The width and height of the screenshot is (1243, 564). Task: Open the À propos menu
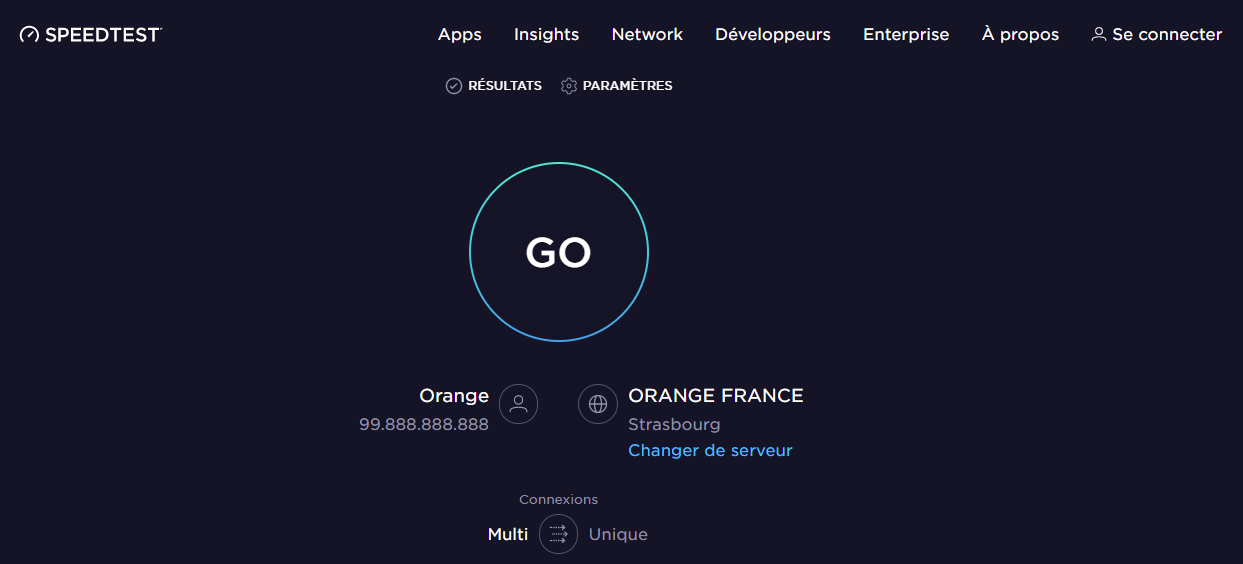[1020, 34]
